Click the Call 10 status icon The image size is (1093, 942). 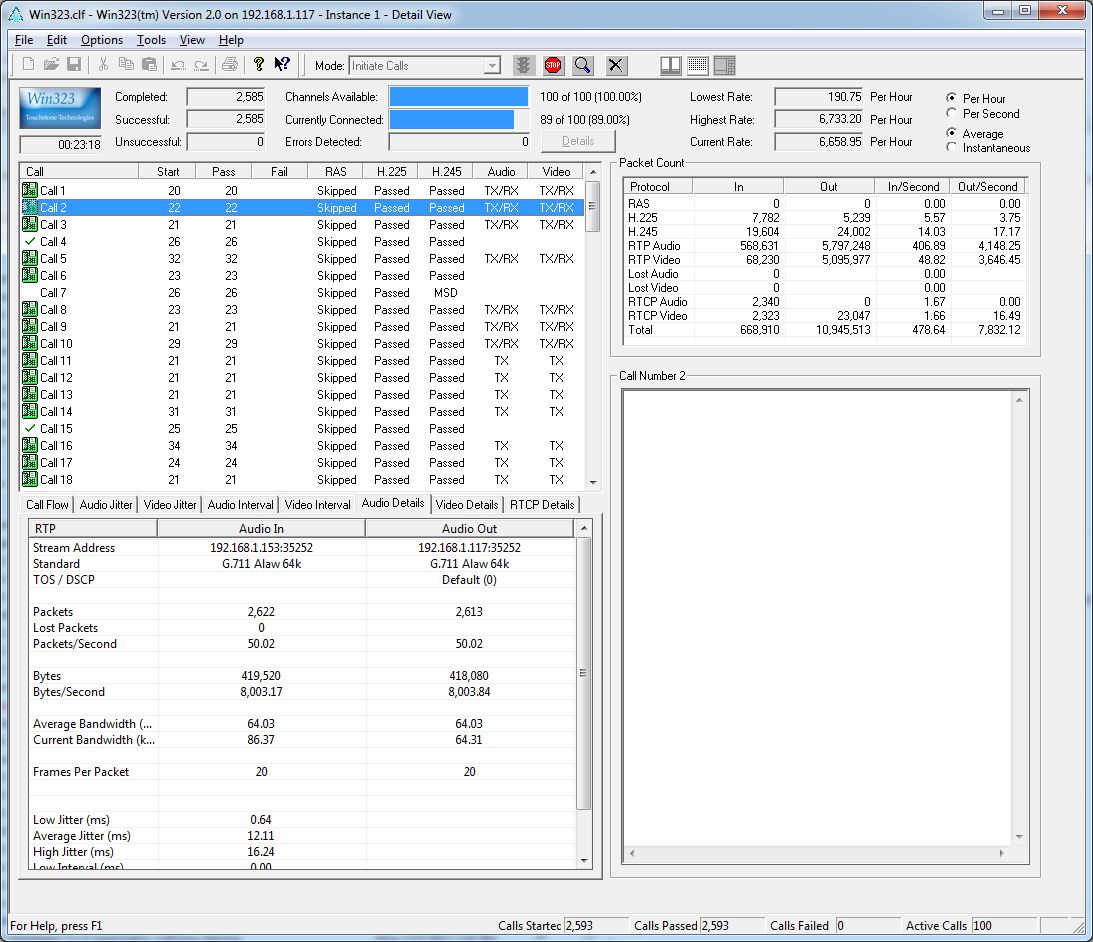[x=30, y=343]
